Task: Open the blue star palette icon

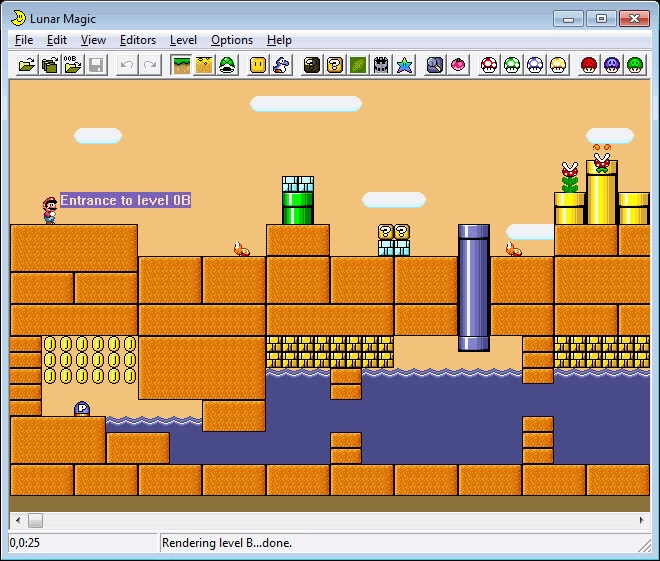Action: coord(404,65)
